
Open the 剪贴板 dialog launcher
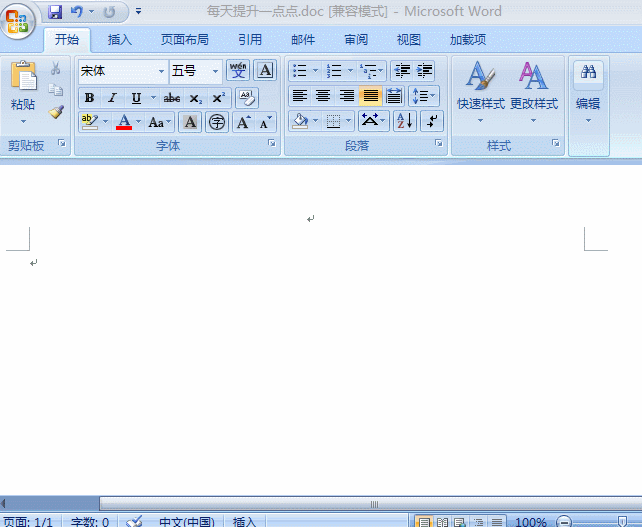point(62,143)
